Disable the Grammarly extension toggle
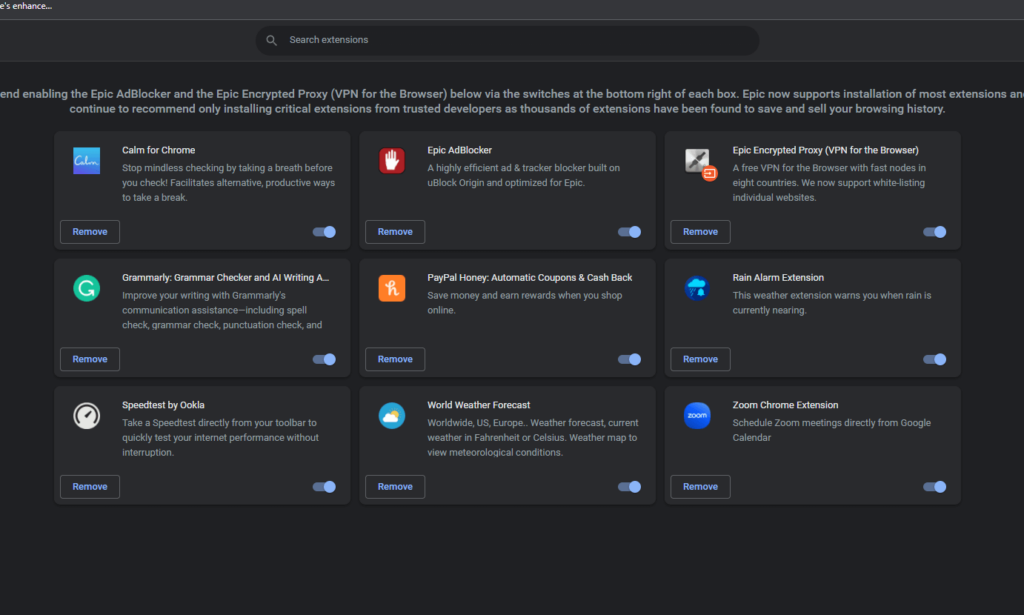This screenshot has height=615, width=1024. pos(324,359)
